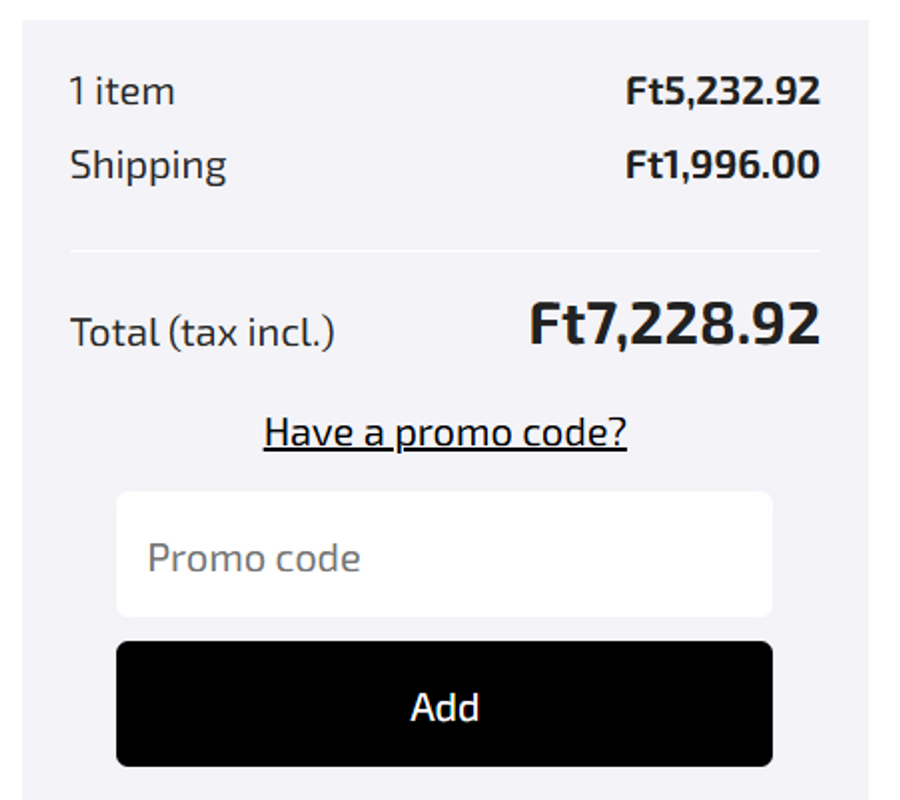This screenshot has width=900, height=800.
Task: Click the item count text in cart summary
Action: pyautogui.click(x=122, y=92)
